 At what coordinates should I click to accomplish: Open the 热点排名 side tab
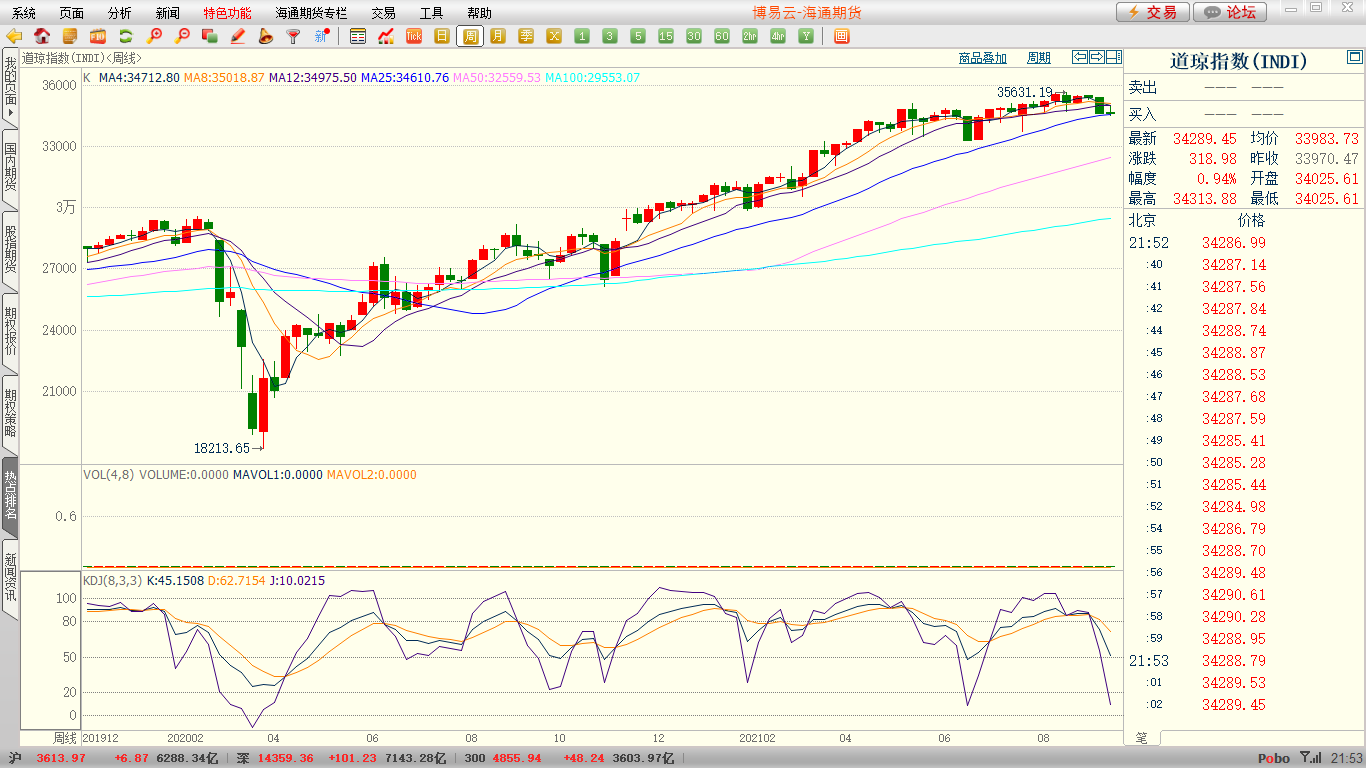pos(10,496)
